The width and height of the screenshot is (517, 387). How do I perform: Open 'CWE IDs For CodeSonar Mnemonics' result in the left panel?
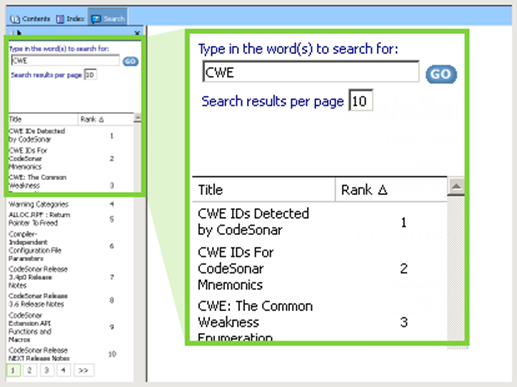(28, 158)
